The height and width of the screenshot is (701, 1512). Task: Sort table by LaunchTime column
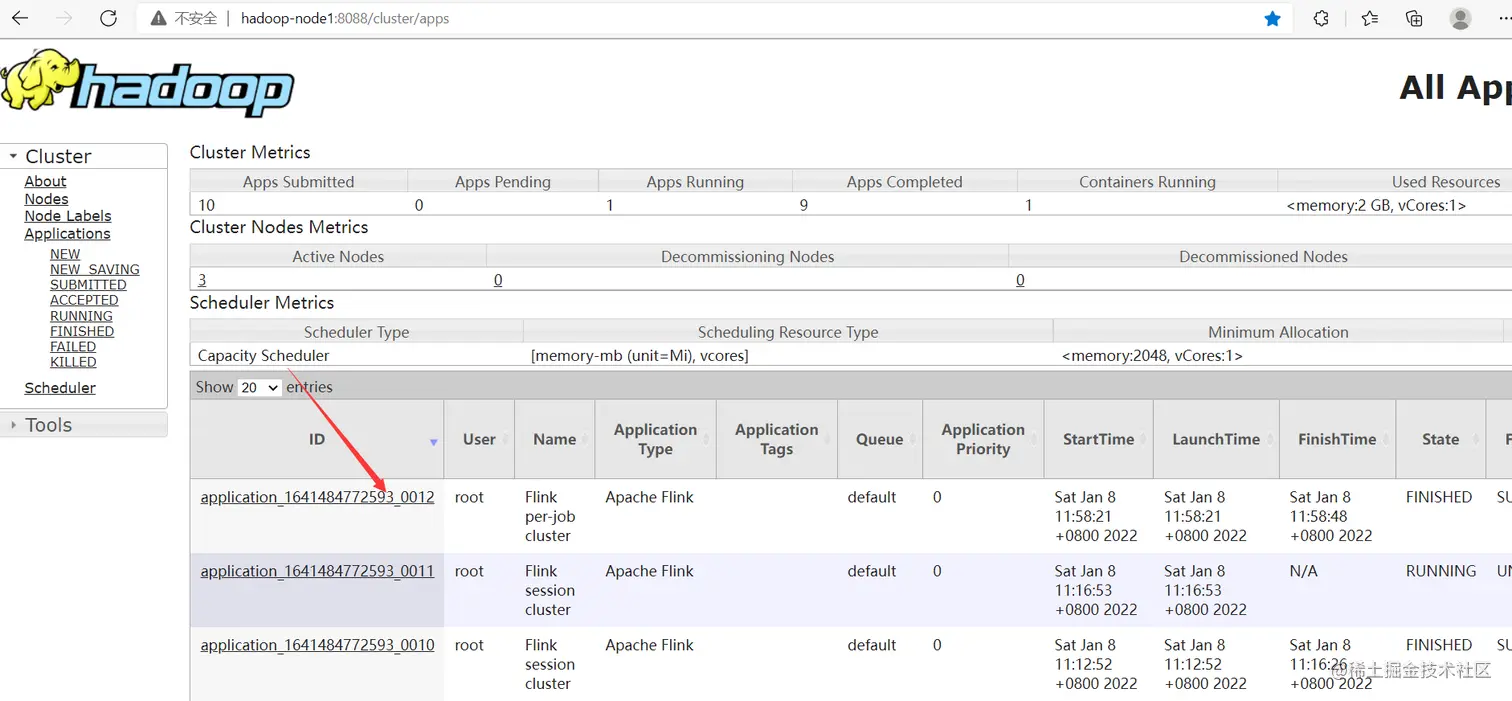click(1216, 439)
